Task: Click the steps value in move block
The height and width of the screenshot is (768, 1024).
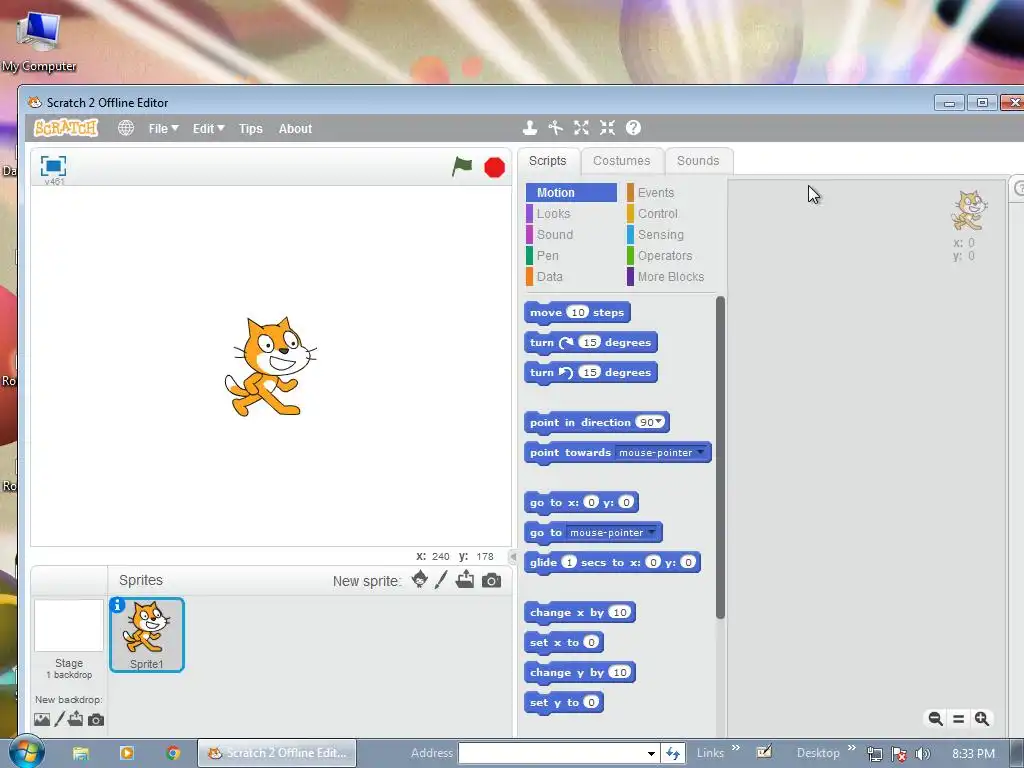Action: 578,312
